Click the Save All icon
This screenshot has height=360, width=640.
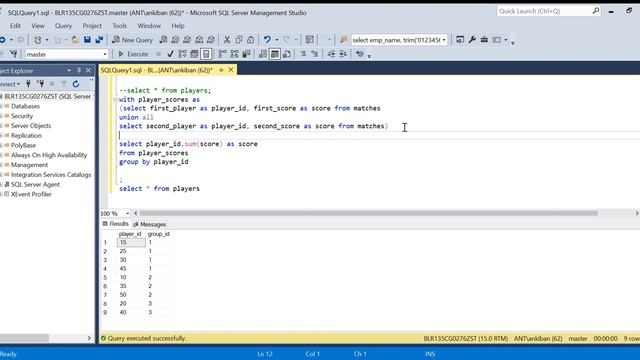[99, 40]
